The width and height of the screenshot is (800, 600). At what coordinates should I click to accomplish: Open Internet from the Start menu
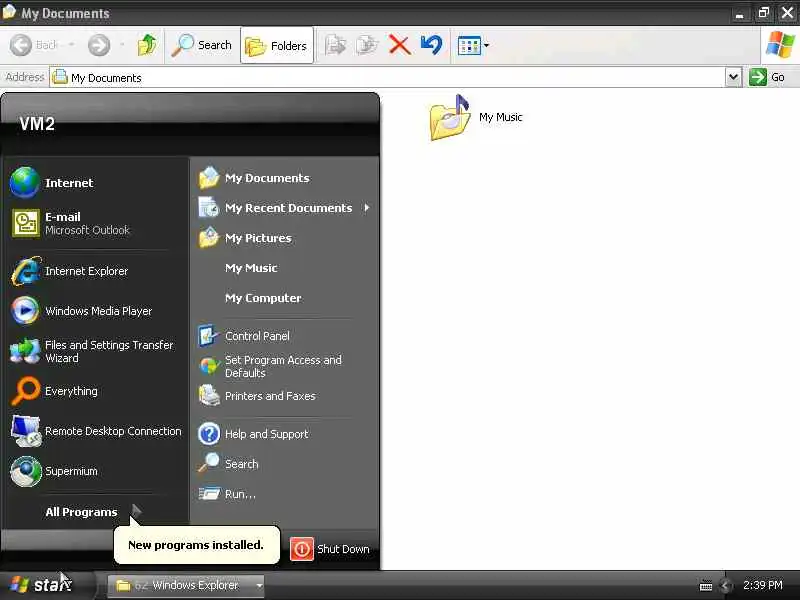click(97, 183)
